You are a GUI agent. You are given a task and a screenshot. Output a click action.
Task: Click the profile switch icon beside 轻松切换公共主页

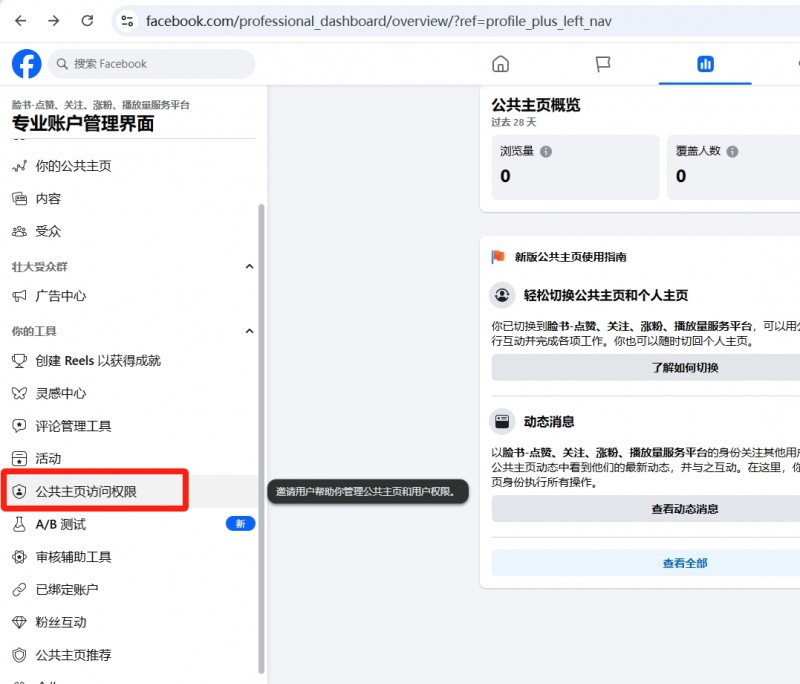tap(502, 295)
